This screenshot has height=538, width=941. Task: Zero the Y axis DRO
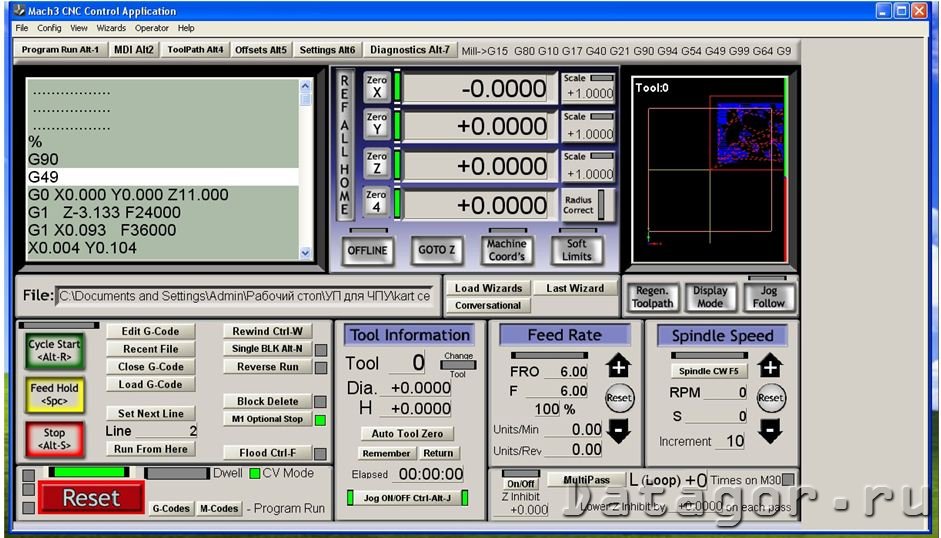click(377, 124)
